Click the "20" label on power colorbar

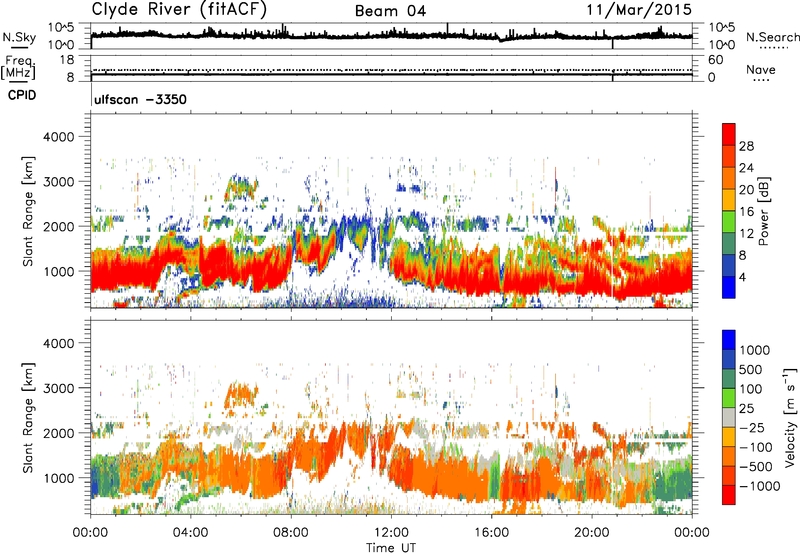point(746,190)
